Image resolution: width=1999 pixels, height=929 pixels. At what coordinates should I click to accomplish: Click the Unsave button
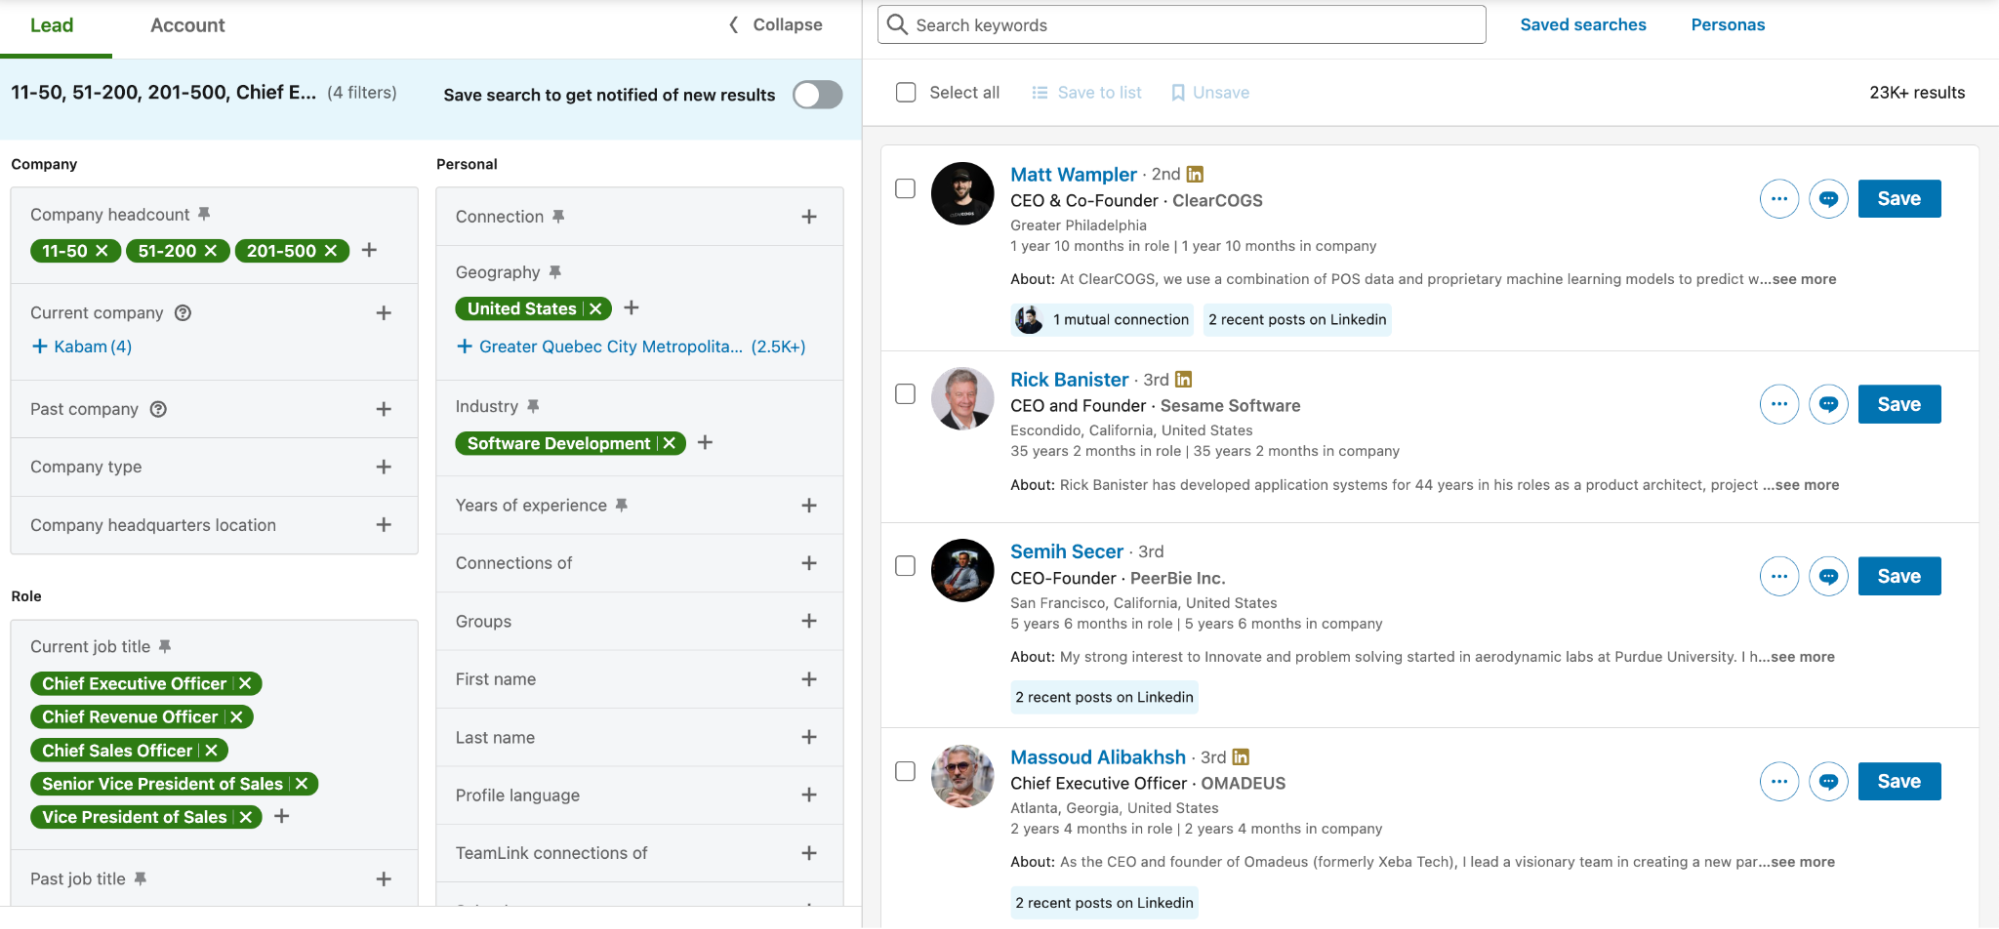click(x=1210, y=93)
